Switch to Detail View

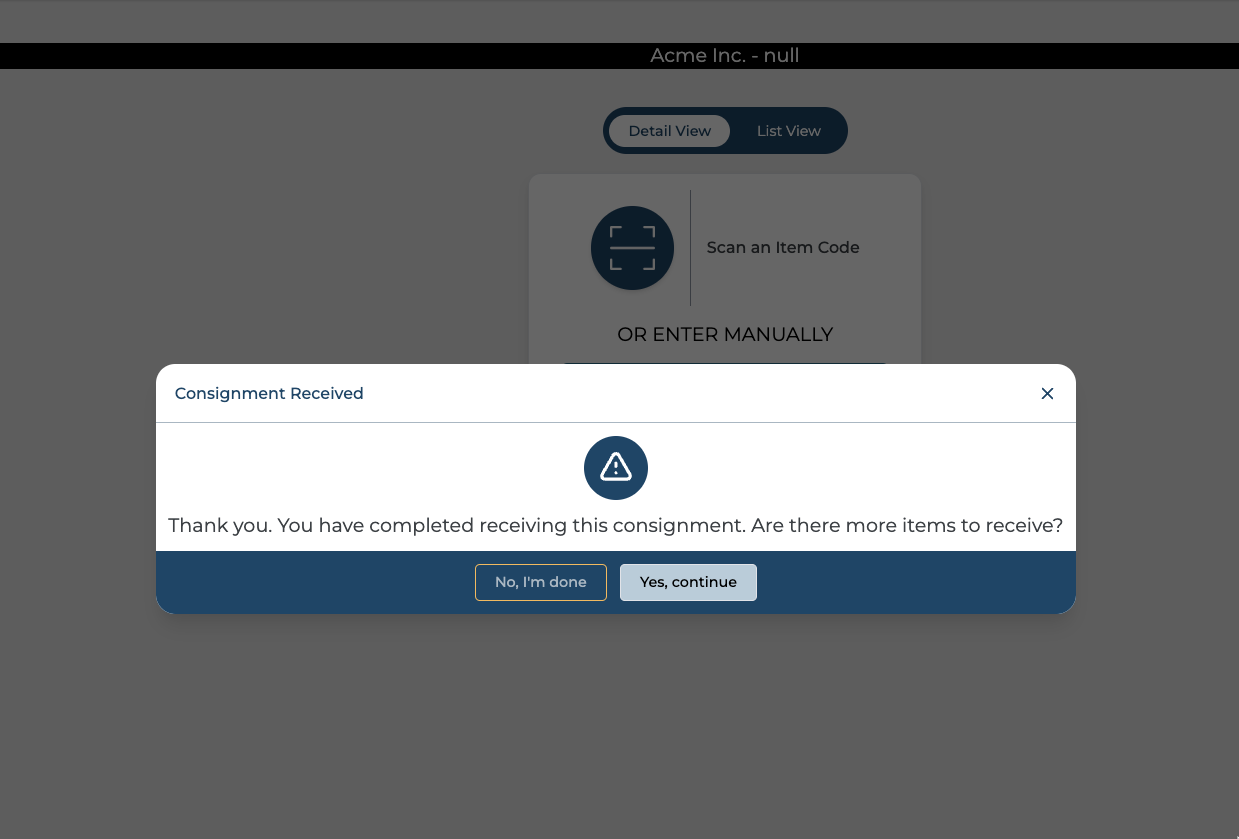pyautogui.click(x=669, y=131)
